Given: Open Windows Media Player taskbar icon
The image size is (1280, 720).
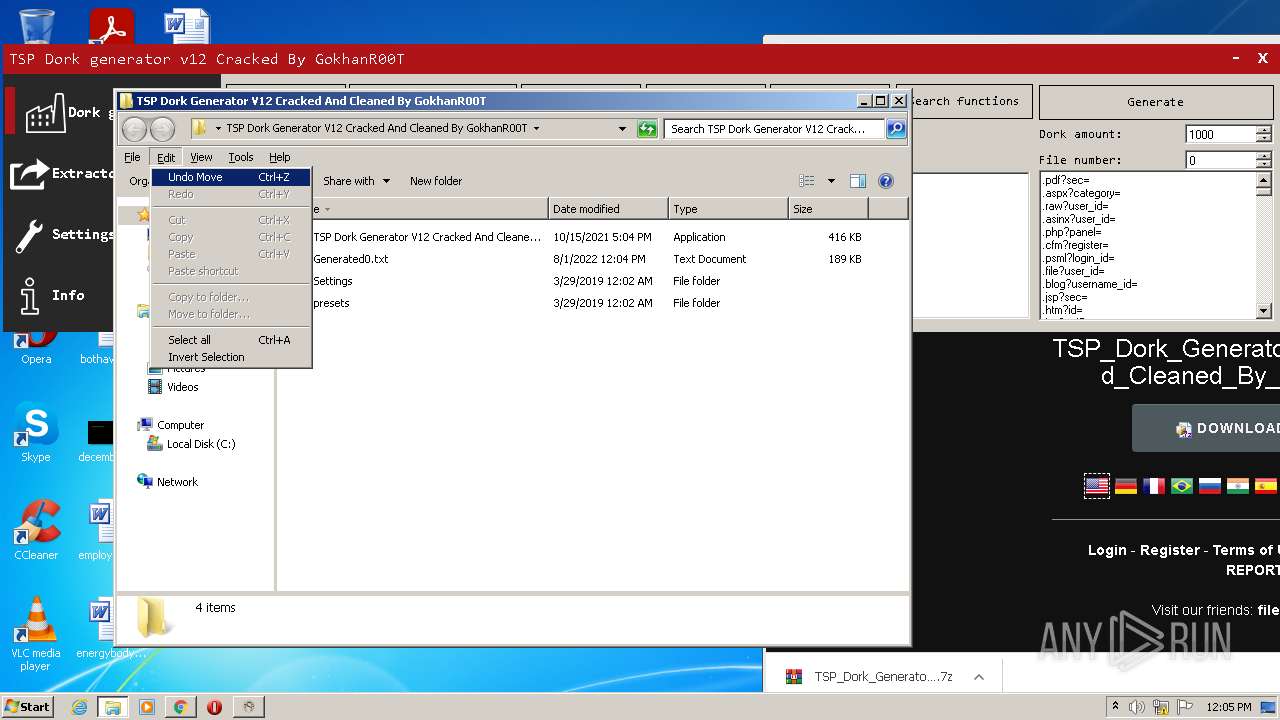Looking at the screenshot, I should [147, 707].
